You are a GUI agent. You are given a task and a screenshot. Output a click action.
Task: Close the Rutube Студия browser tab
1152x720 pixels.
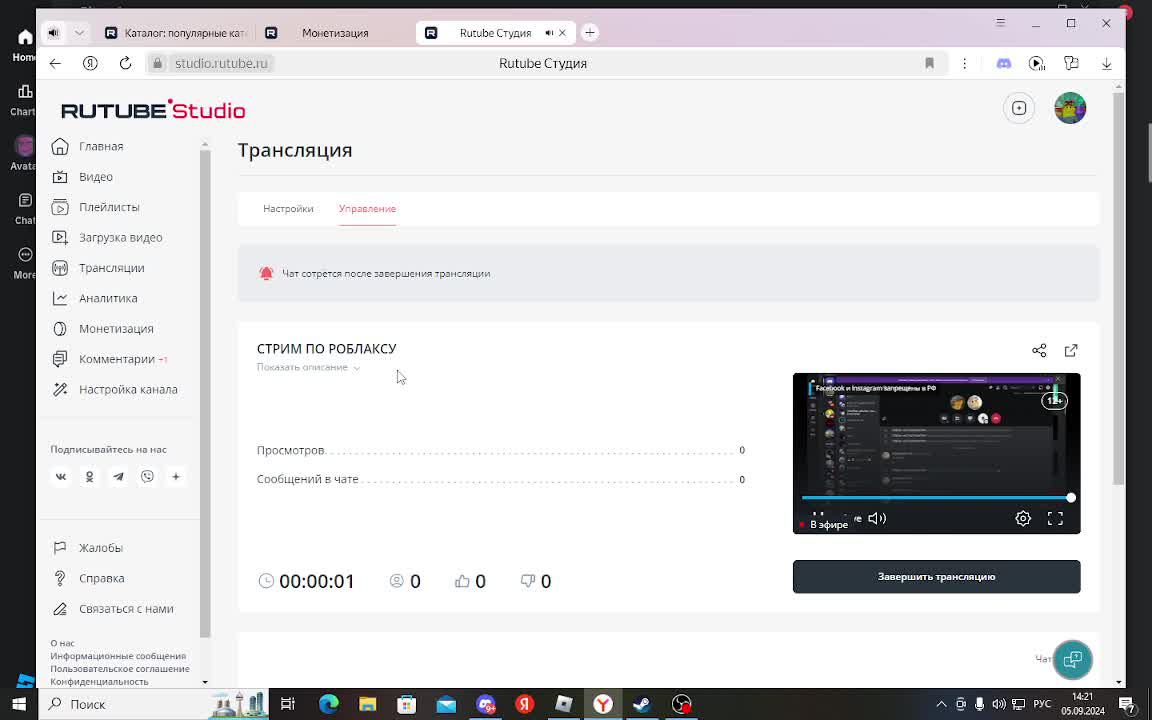[x=563, y=33]
